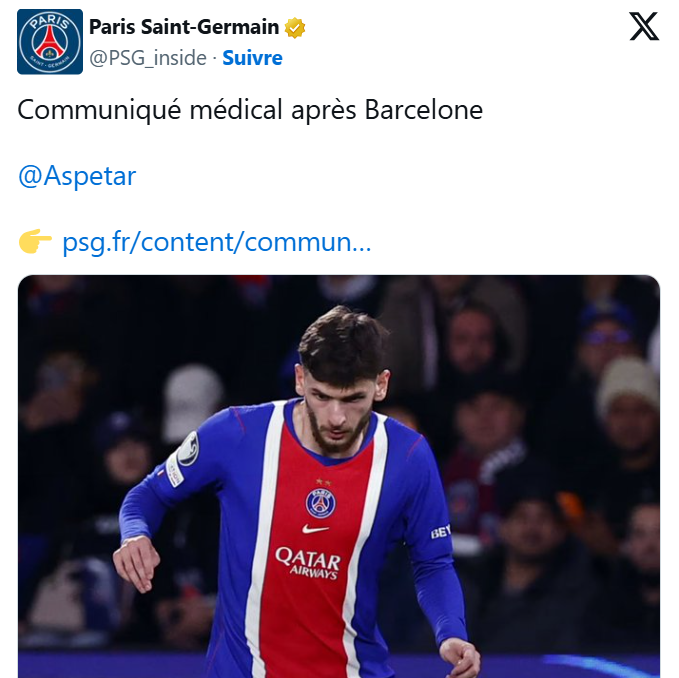Click the two gold stars above crest

click(323, 482)
